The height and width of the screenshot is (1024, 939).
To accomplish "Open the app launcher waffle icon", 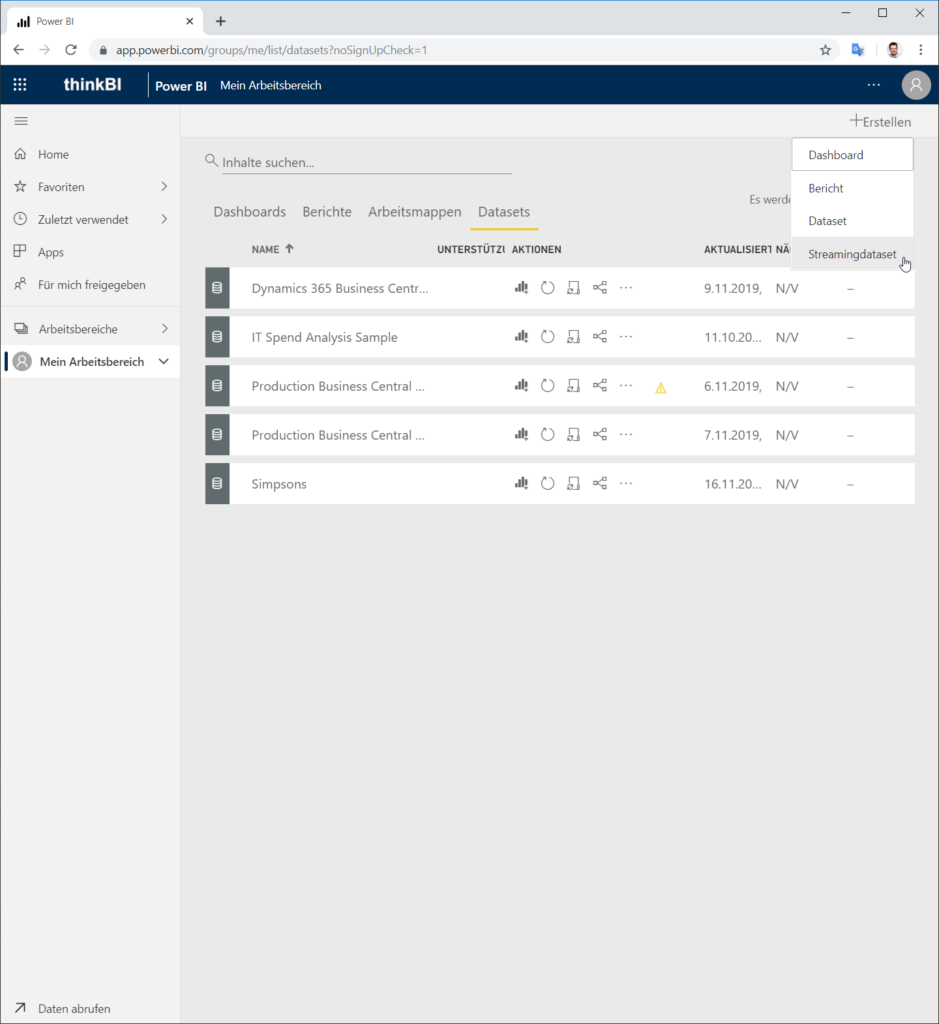I will (20, 85).
